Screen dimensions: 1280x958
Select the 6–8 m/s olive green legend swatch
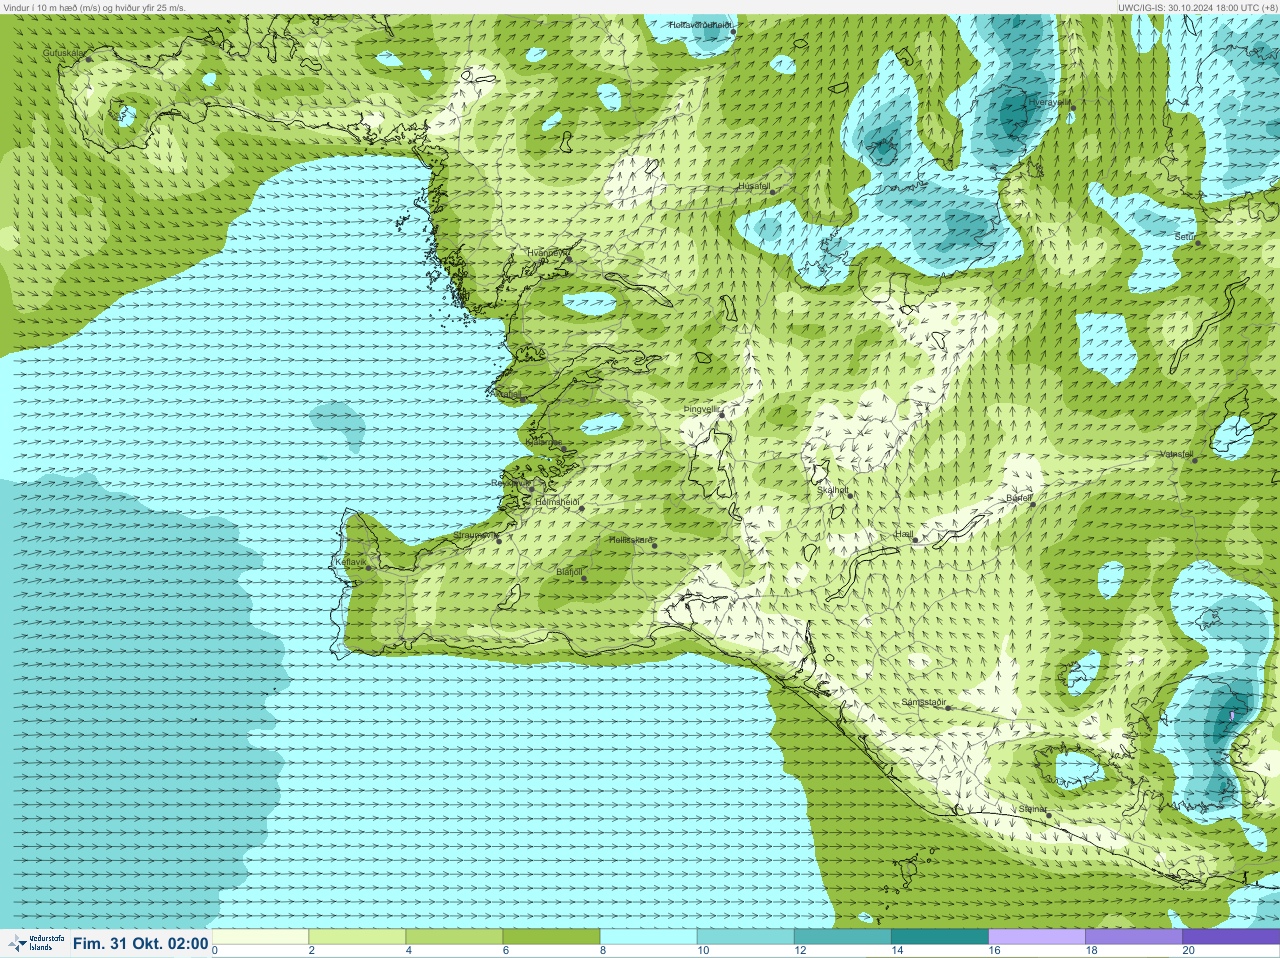point(551,936)
